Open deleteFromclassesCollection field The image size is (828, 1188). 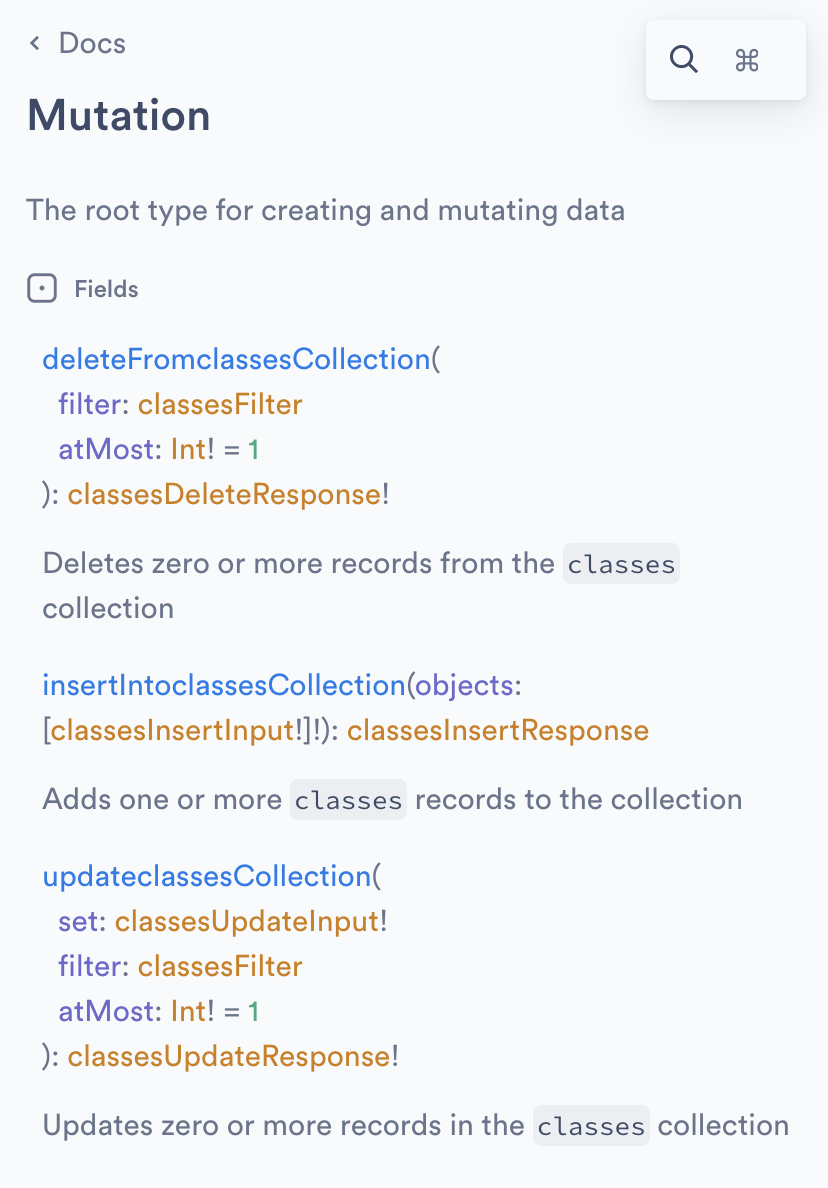click(x=236, y=359)
